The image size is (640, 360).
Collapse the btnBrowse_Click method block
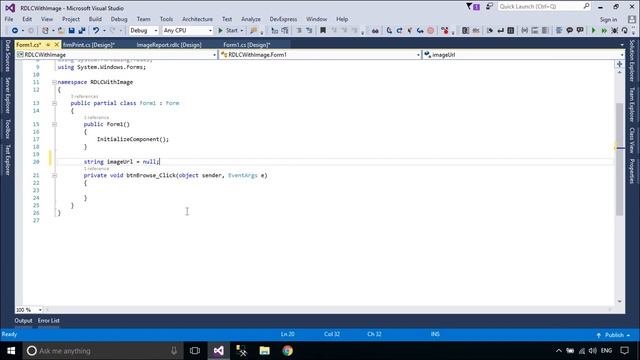click(54, 176)
